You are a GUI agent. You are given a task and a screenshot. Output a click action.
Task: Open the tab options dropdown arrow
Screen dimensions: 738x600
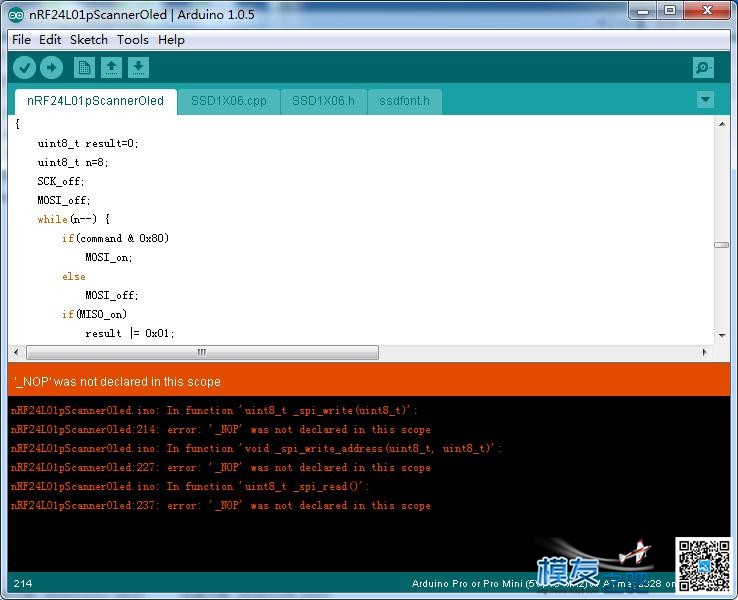705,99
